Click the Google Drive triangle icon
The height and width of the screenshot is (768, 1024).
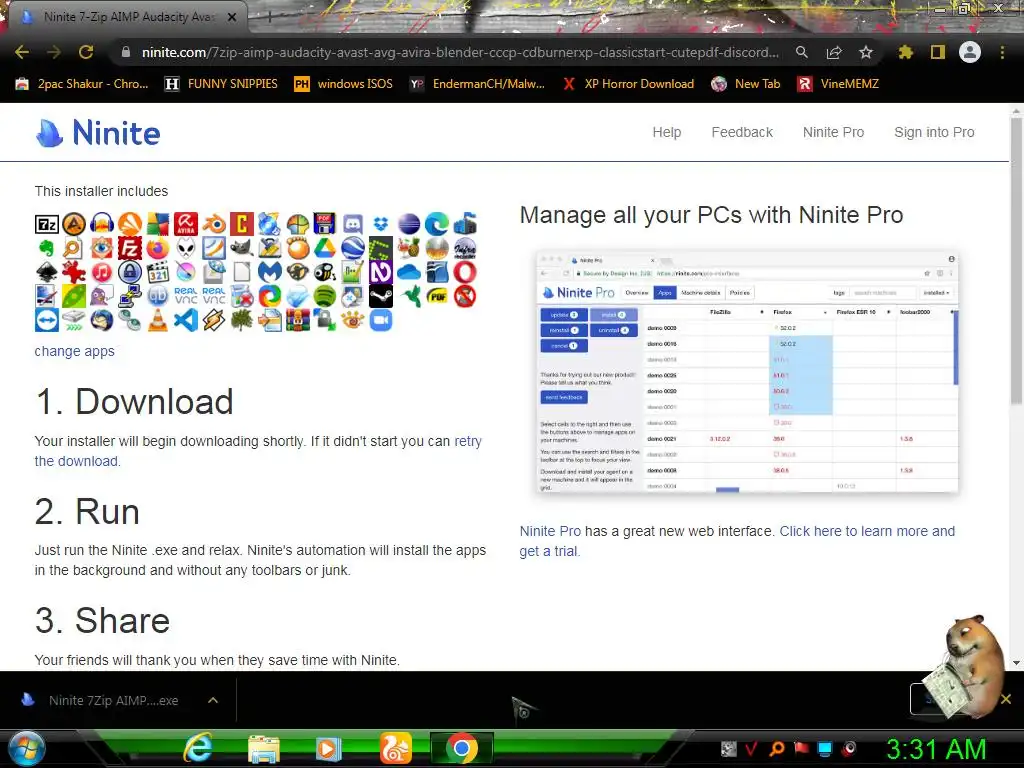[325, 249]
